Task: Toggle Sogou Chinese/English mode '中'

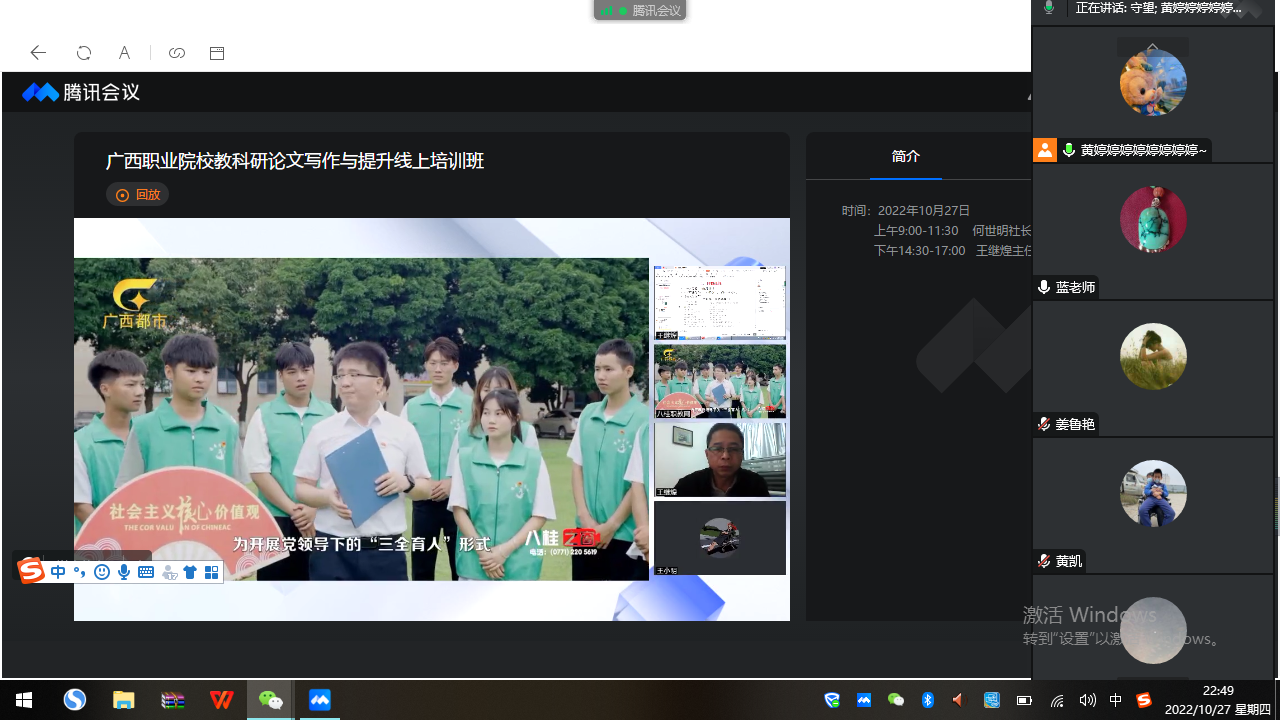Action: click(58, 572)
